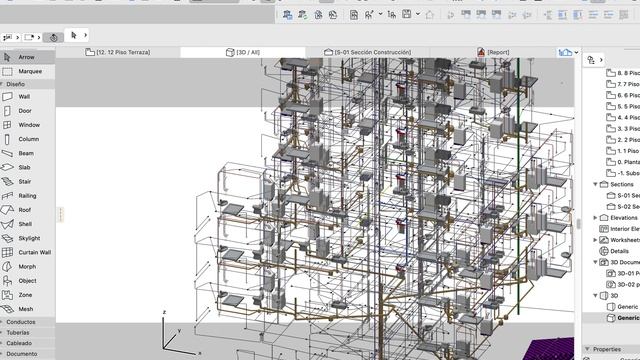Expand the marquee options chevron in info box
The image size is (640, 360).
[39, 38]
